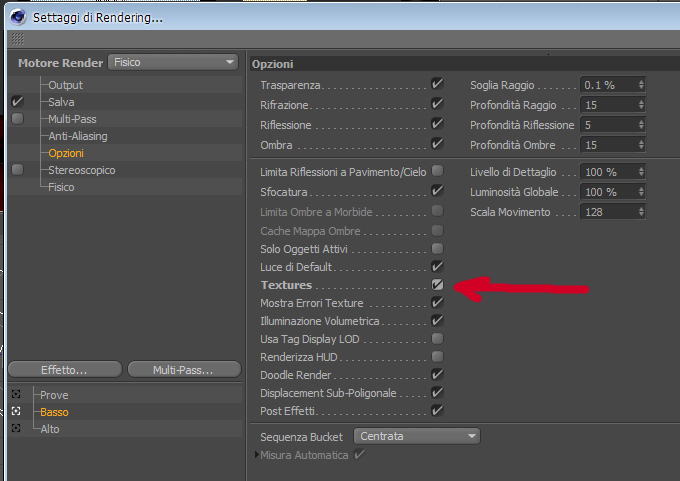Click the Scala Movimento stepper arrows
This screenshot has width=680, height=481.
pos(641,212)
